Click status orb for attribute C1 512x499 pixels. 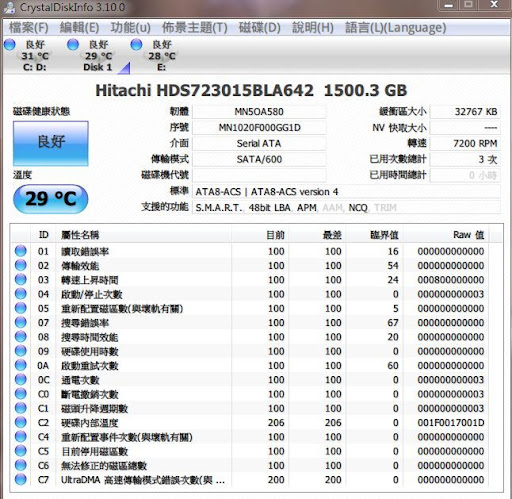click(x=21, y=408)
